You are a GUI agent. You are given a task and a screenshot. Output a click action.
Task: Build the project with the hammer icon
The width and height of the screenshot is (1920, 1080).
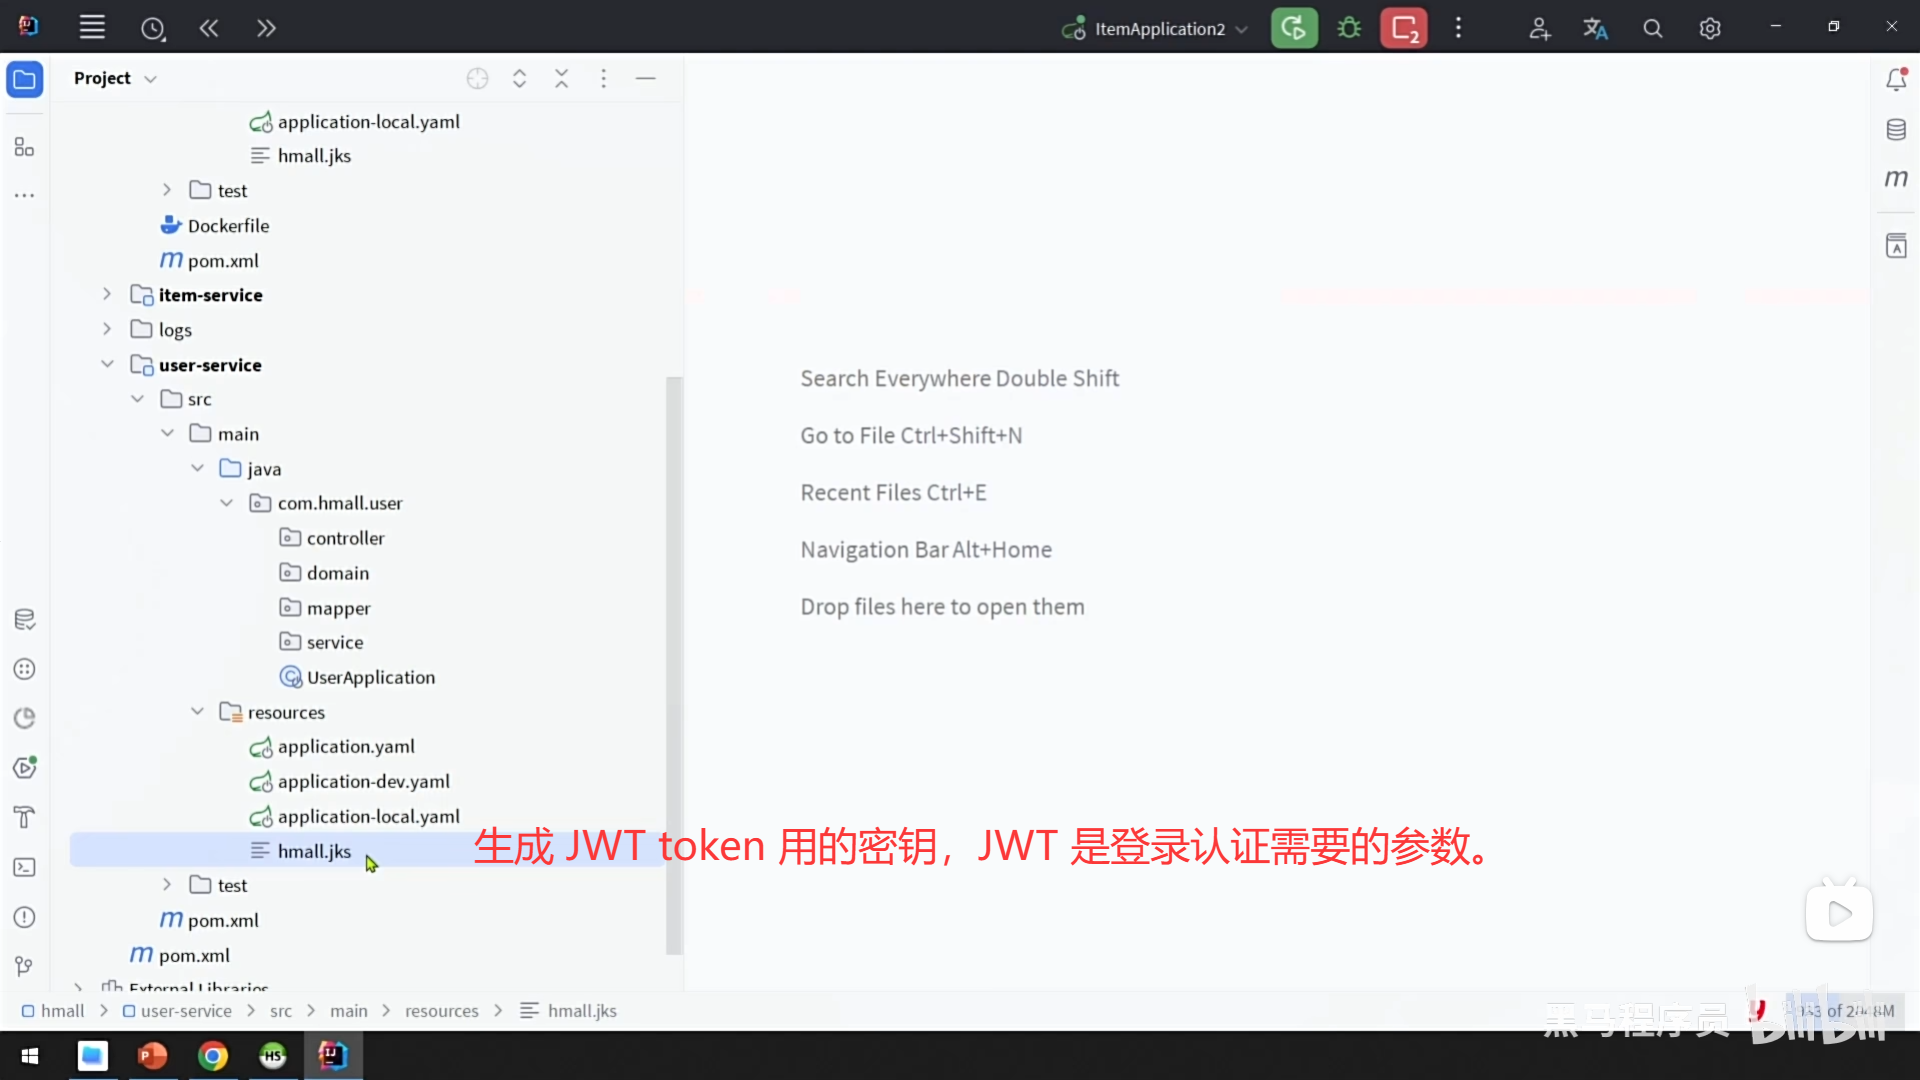[x=24, y=817]
